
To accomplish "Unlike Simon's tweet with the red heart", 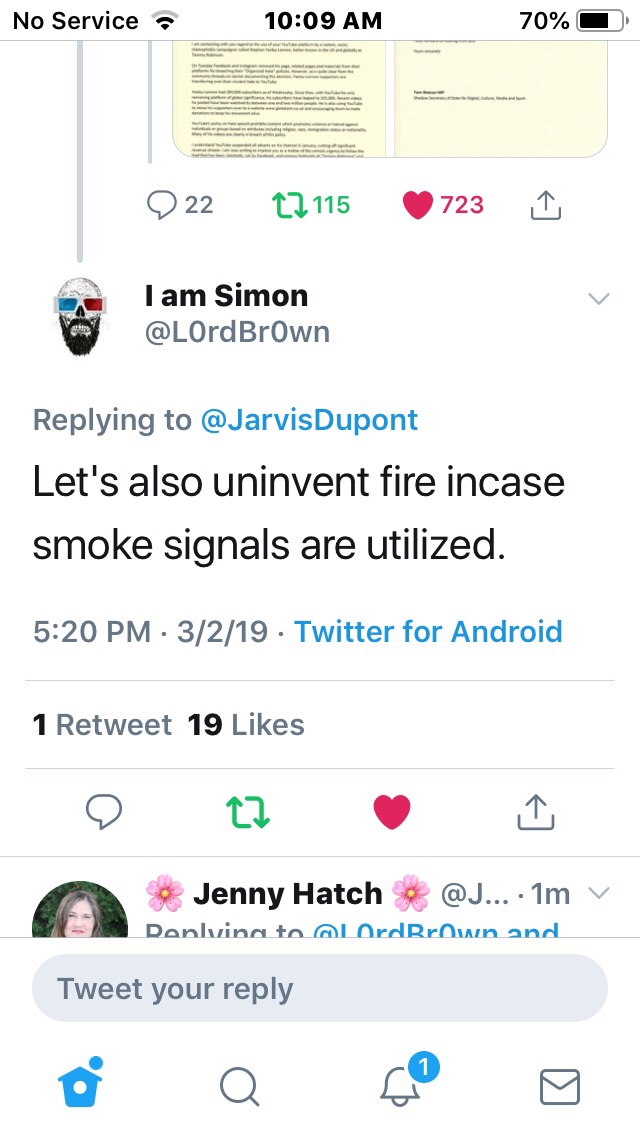I will tap(392, 812).
